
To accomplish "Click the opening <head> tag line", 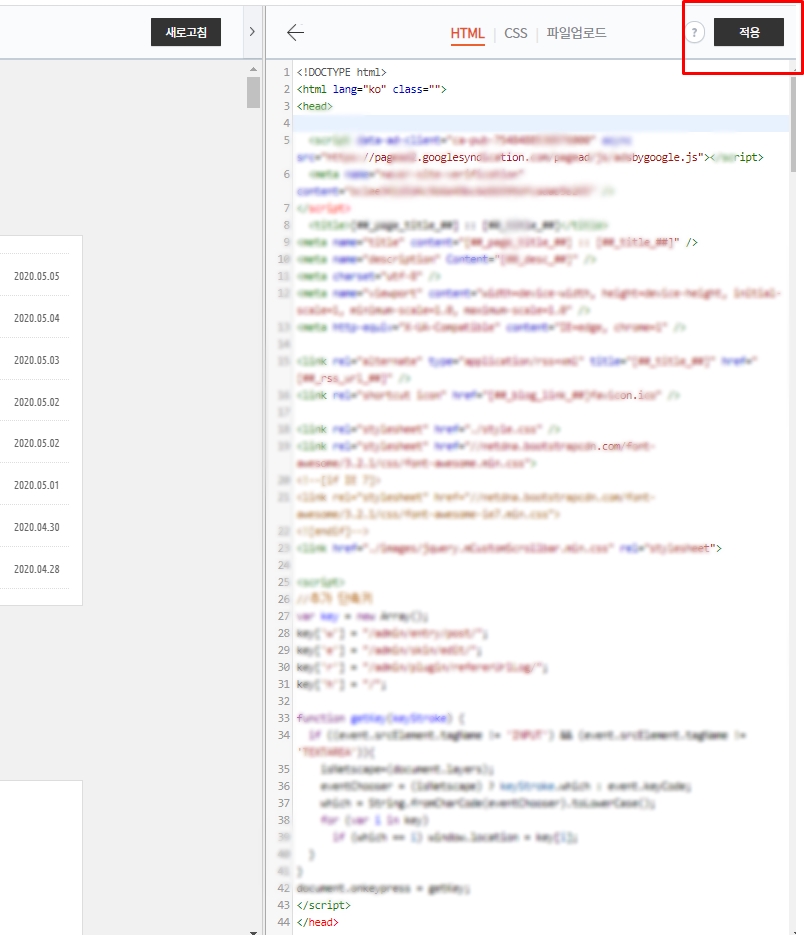I will tap(315, 106).
